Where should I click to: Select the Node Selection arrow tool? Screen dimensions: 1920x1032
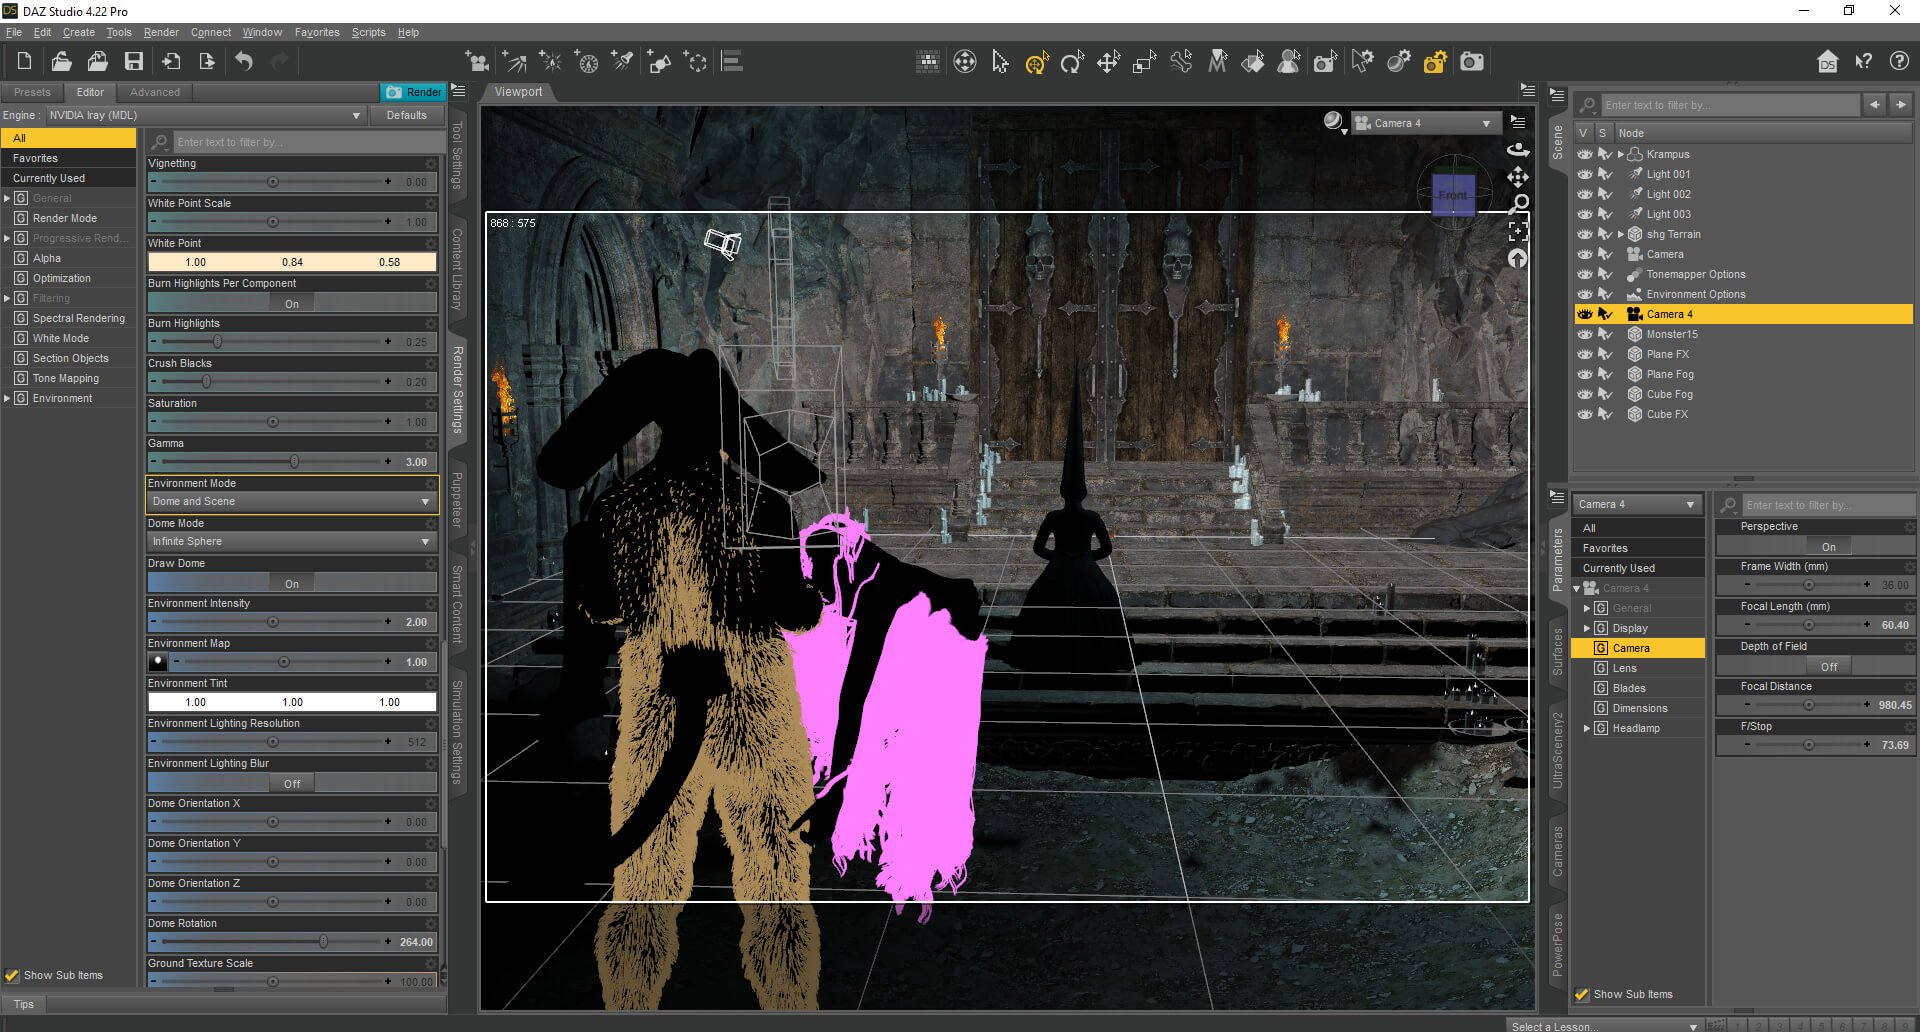[x=1000, y=62]
